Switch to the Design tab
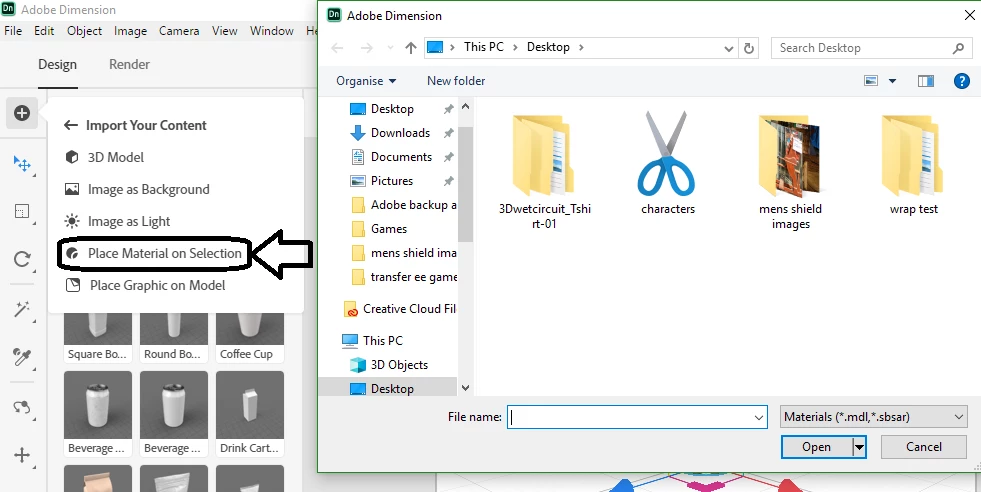The width and height of the screenshot is (981, 492). [x=58, y=64]
